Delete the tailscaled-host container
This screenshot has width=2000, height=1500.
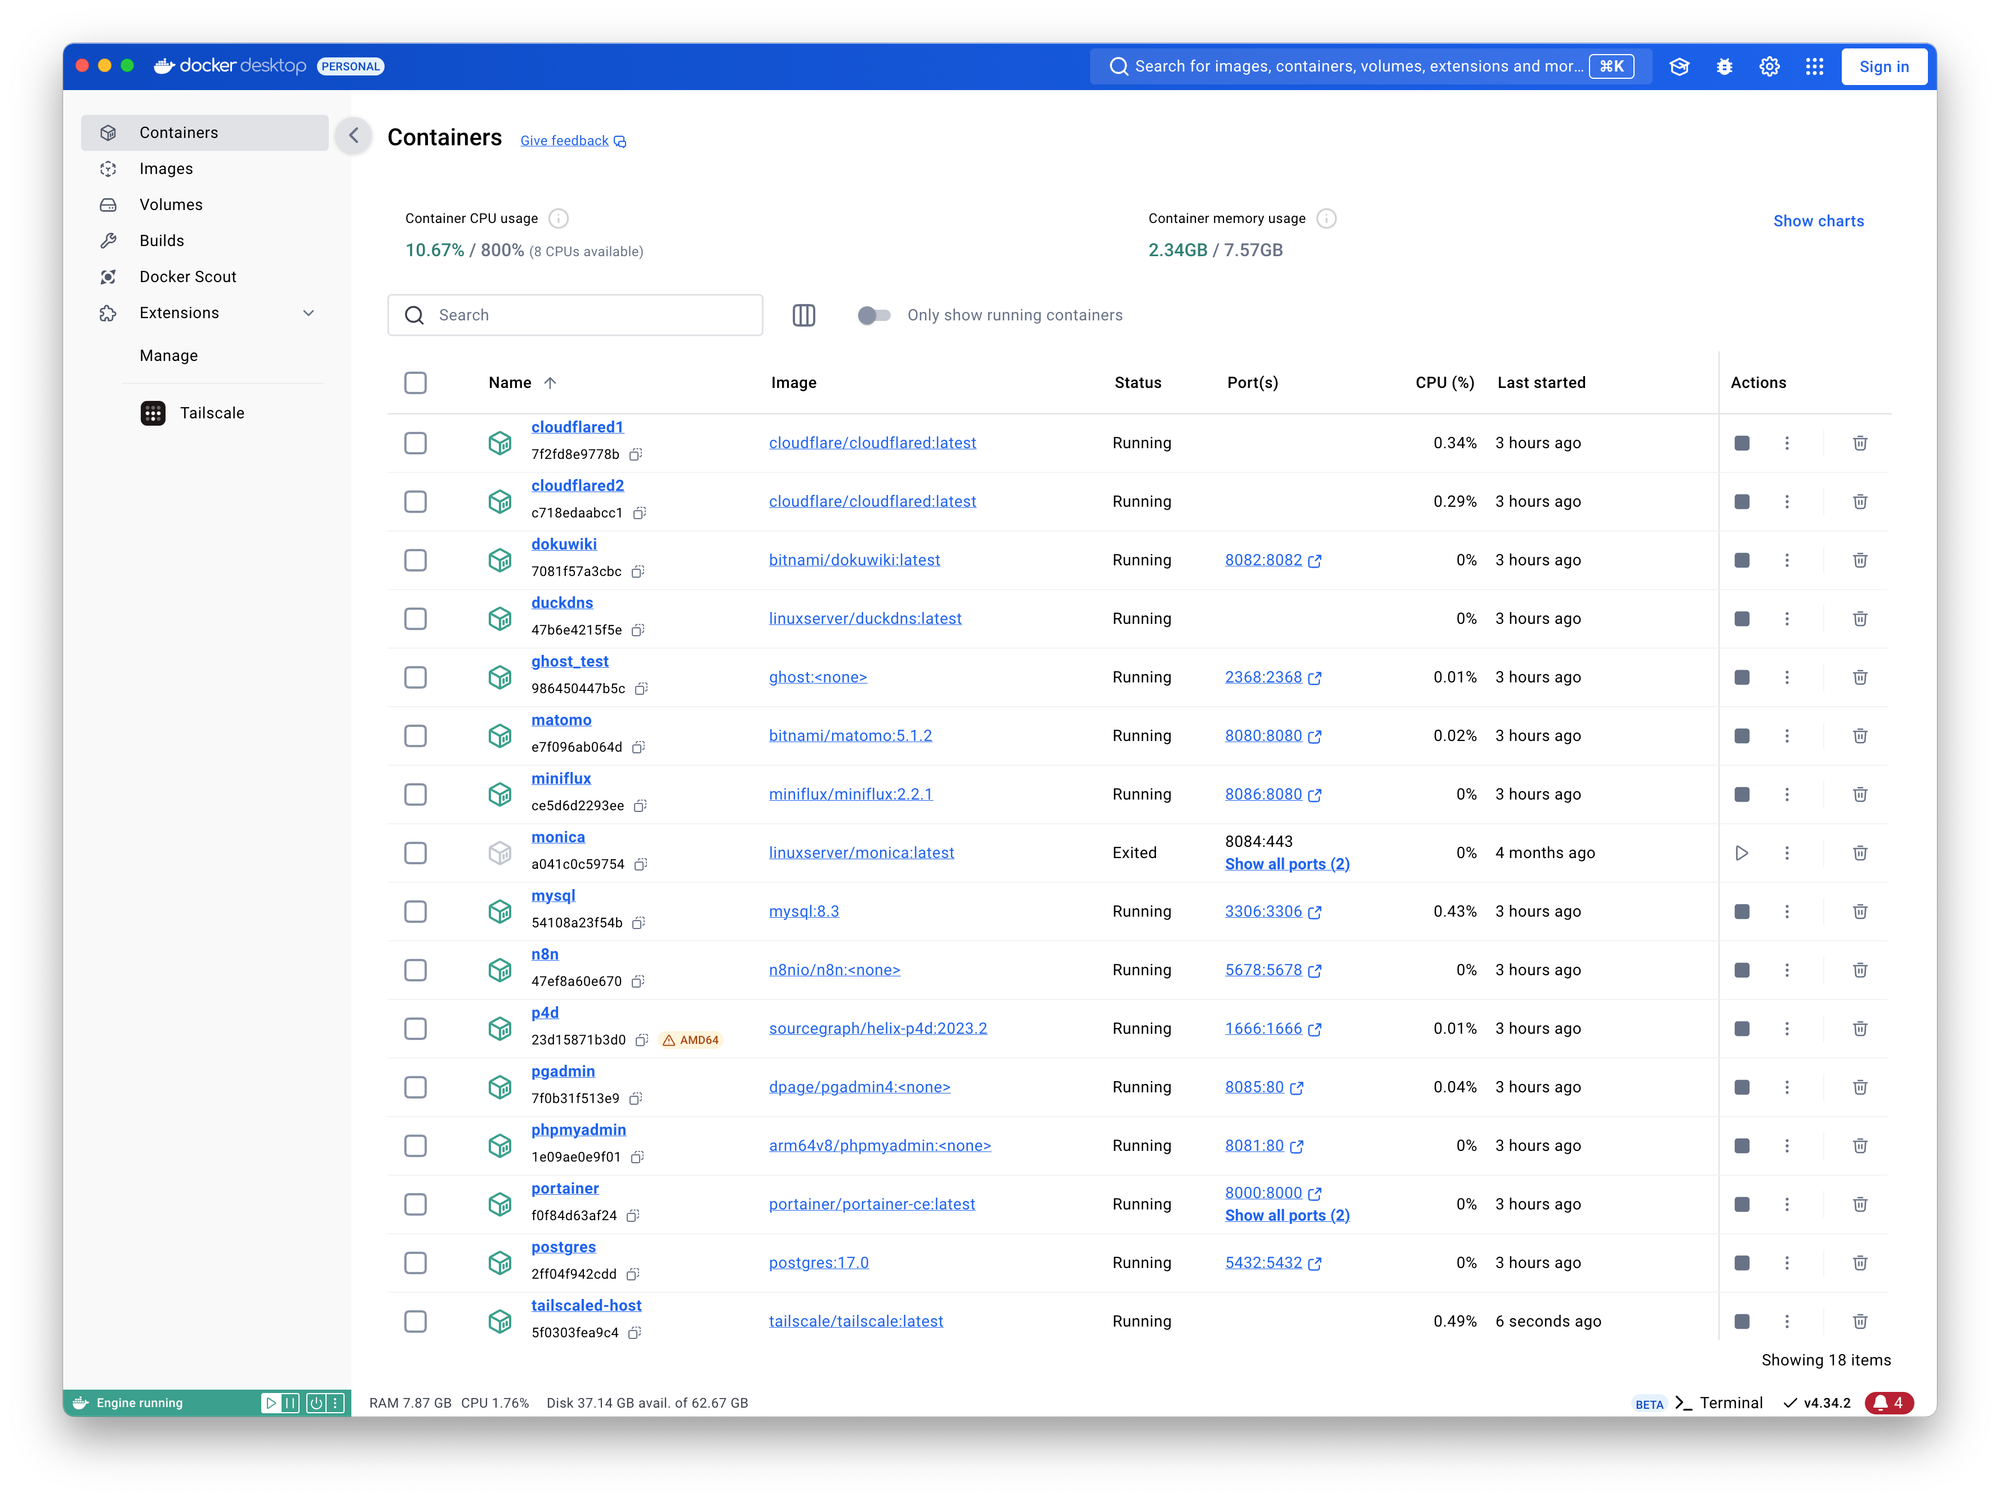pyautogui.click(x=1860, y=1321)
